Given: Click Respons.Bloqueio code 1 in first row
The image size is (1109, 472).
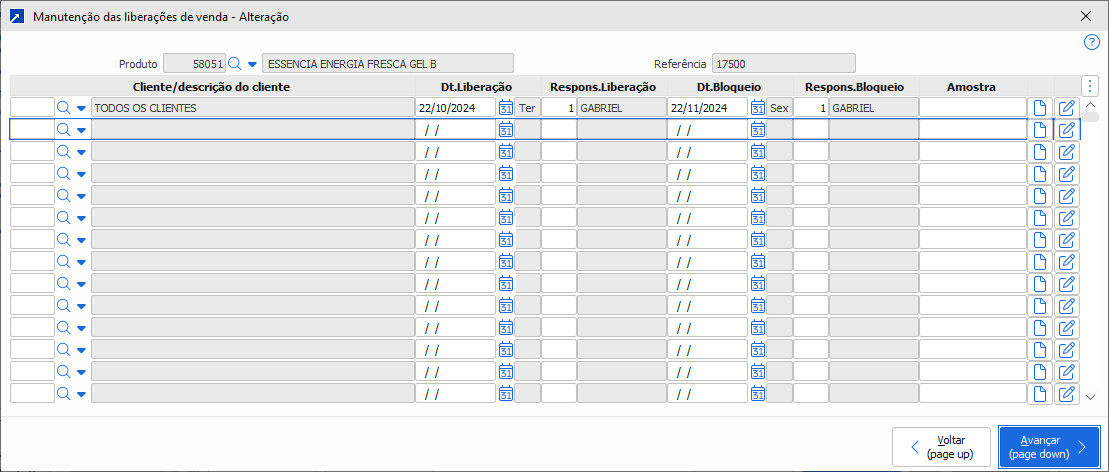Looking at the screenshot, I should (x=811, y=108).
